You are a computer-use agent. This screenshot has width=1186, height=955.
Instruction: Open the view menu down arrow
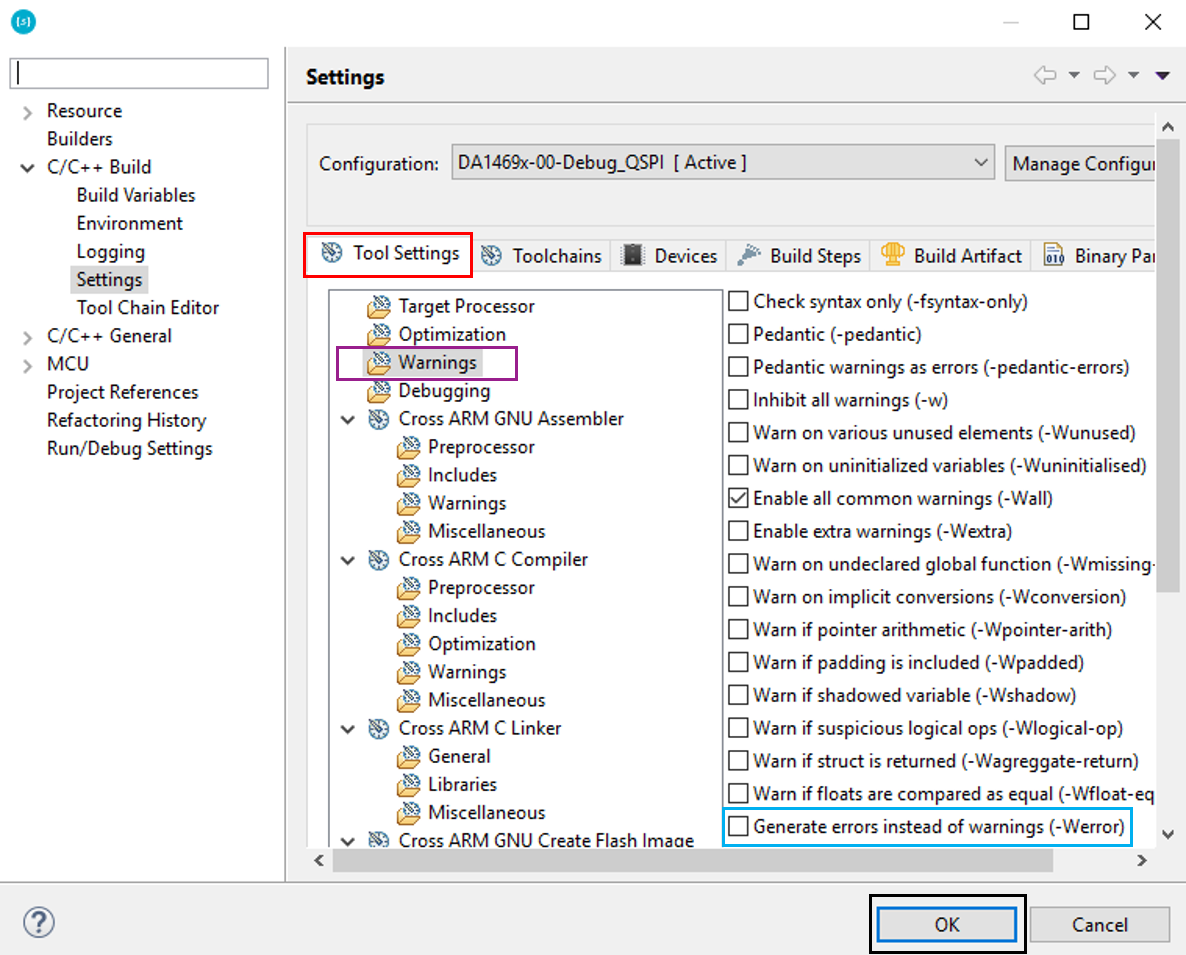point(1163,75)
